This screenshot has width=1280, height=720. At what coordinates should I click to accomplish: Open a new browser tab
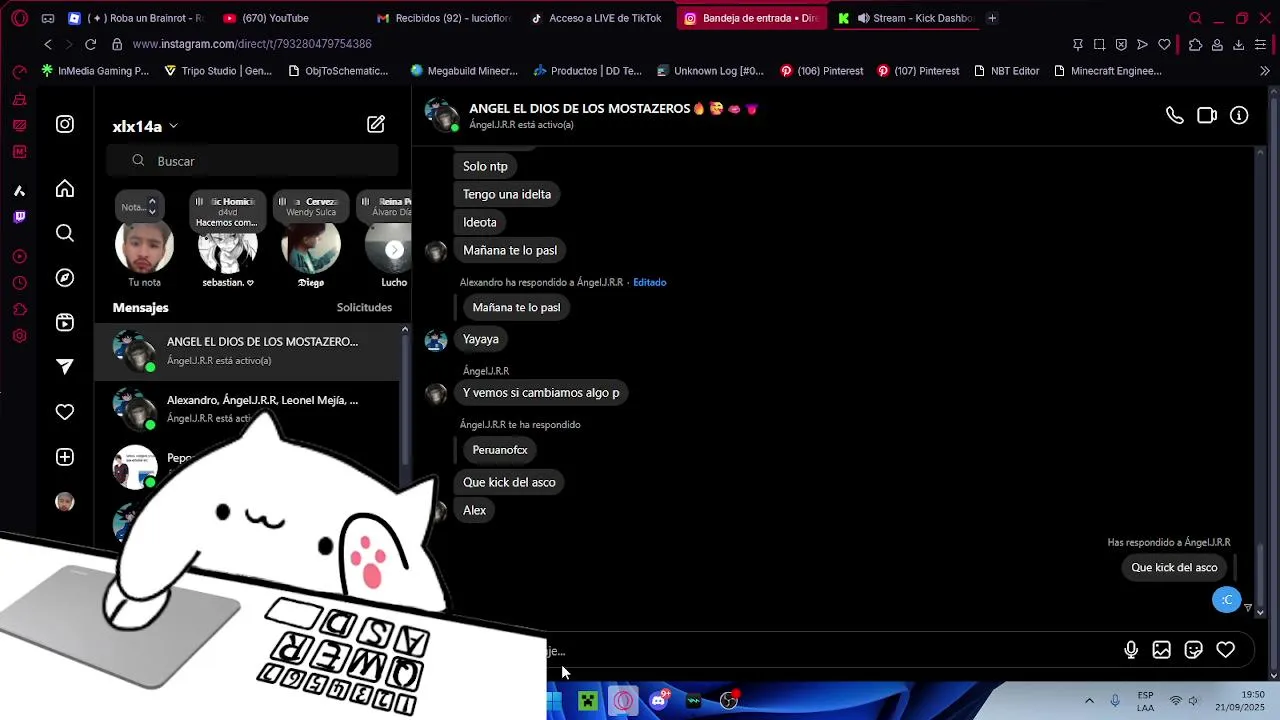click(992, 18)
